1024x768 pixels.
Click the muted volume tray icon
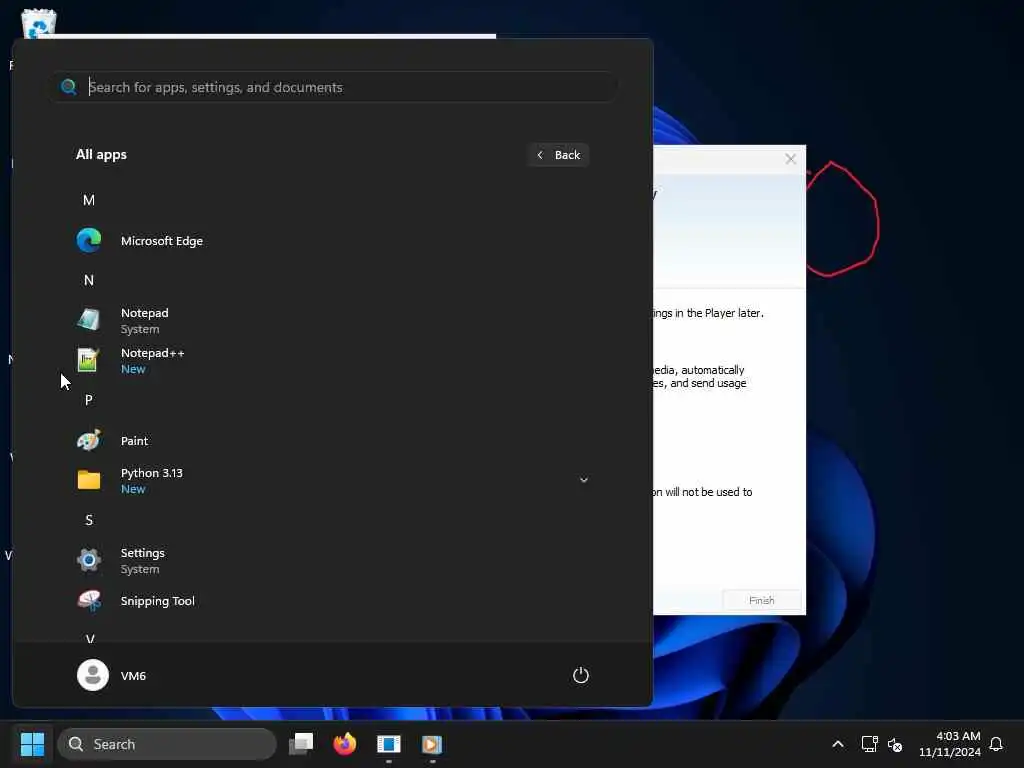pyautogui.click(x=895, y=744)
